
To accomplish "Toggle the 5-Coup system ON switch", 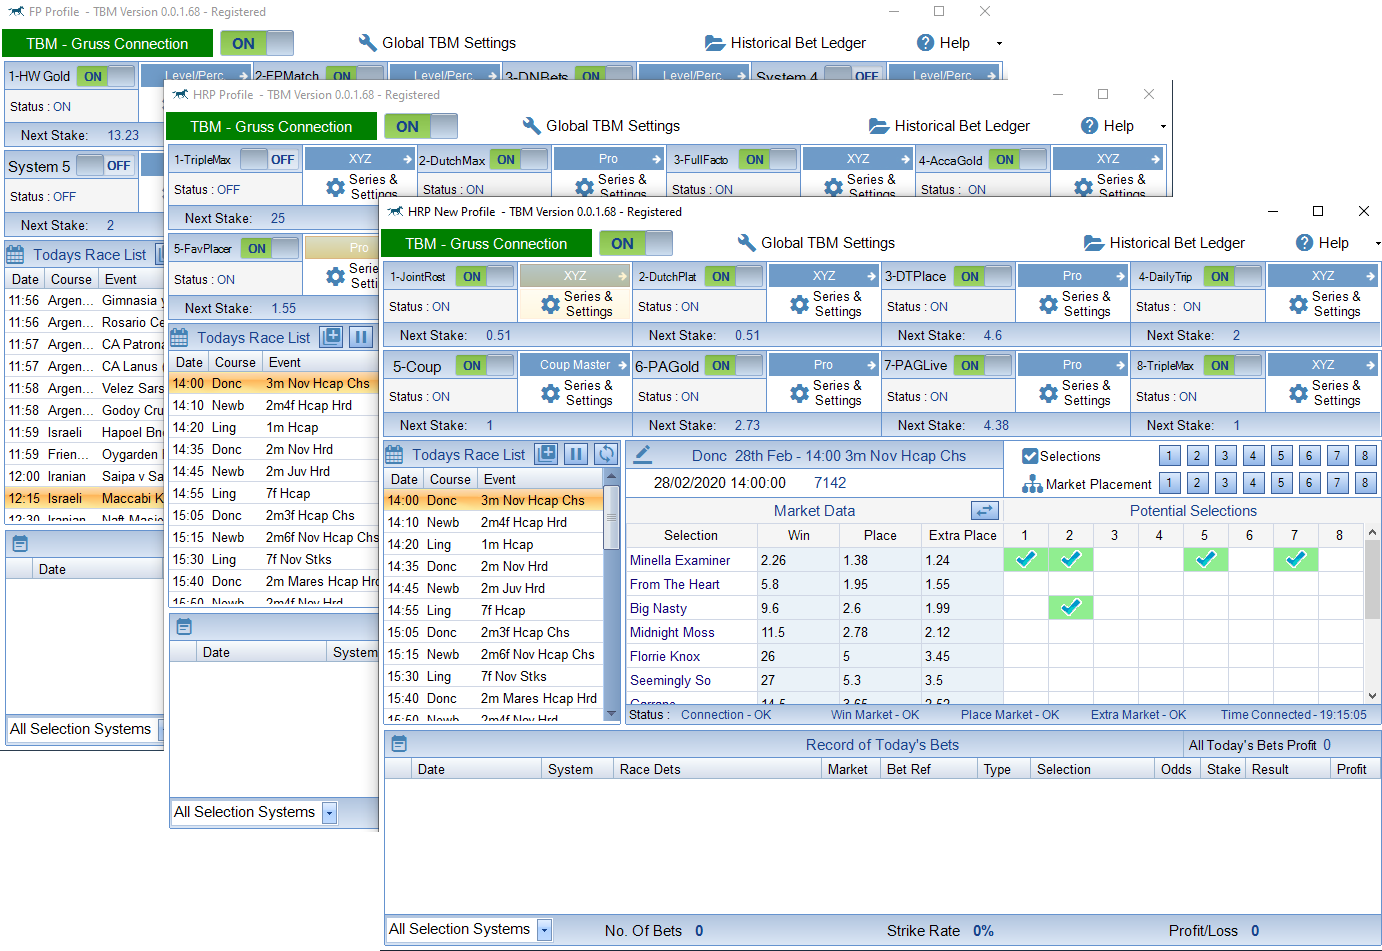I will (x=485, y=366).
